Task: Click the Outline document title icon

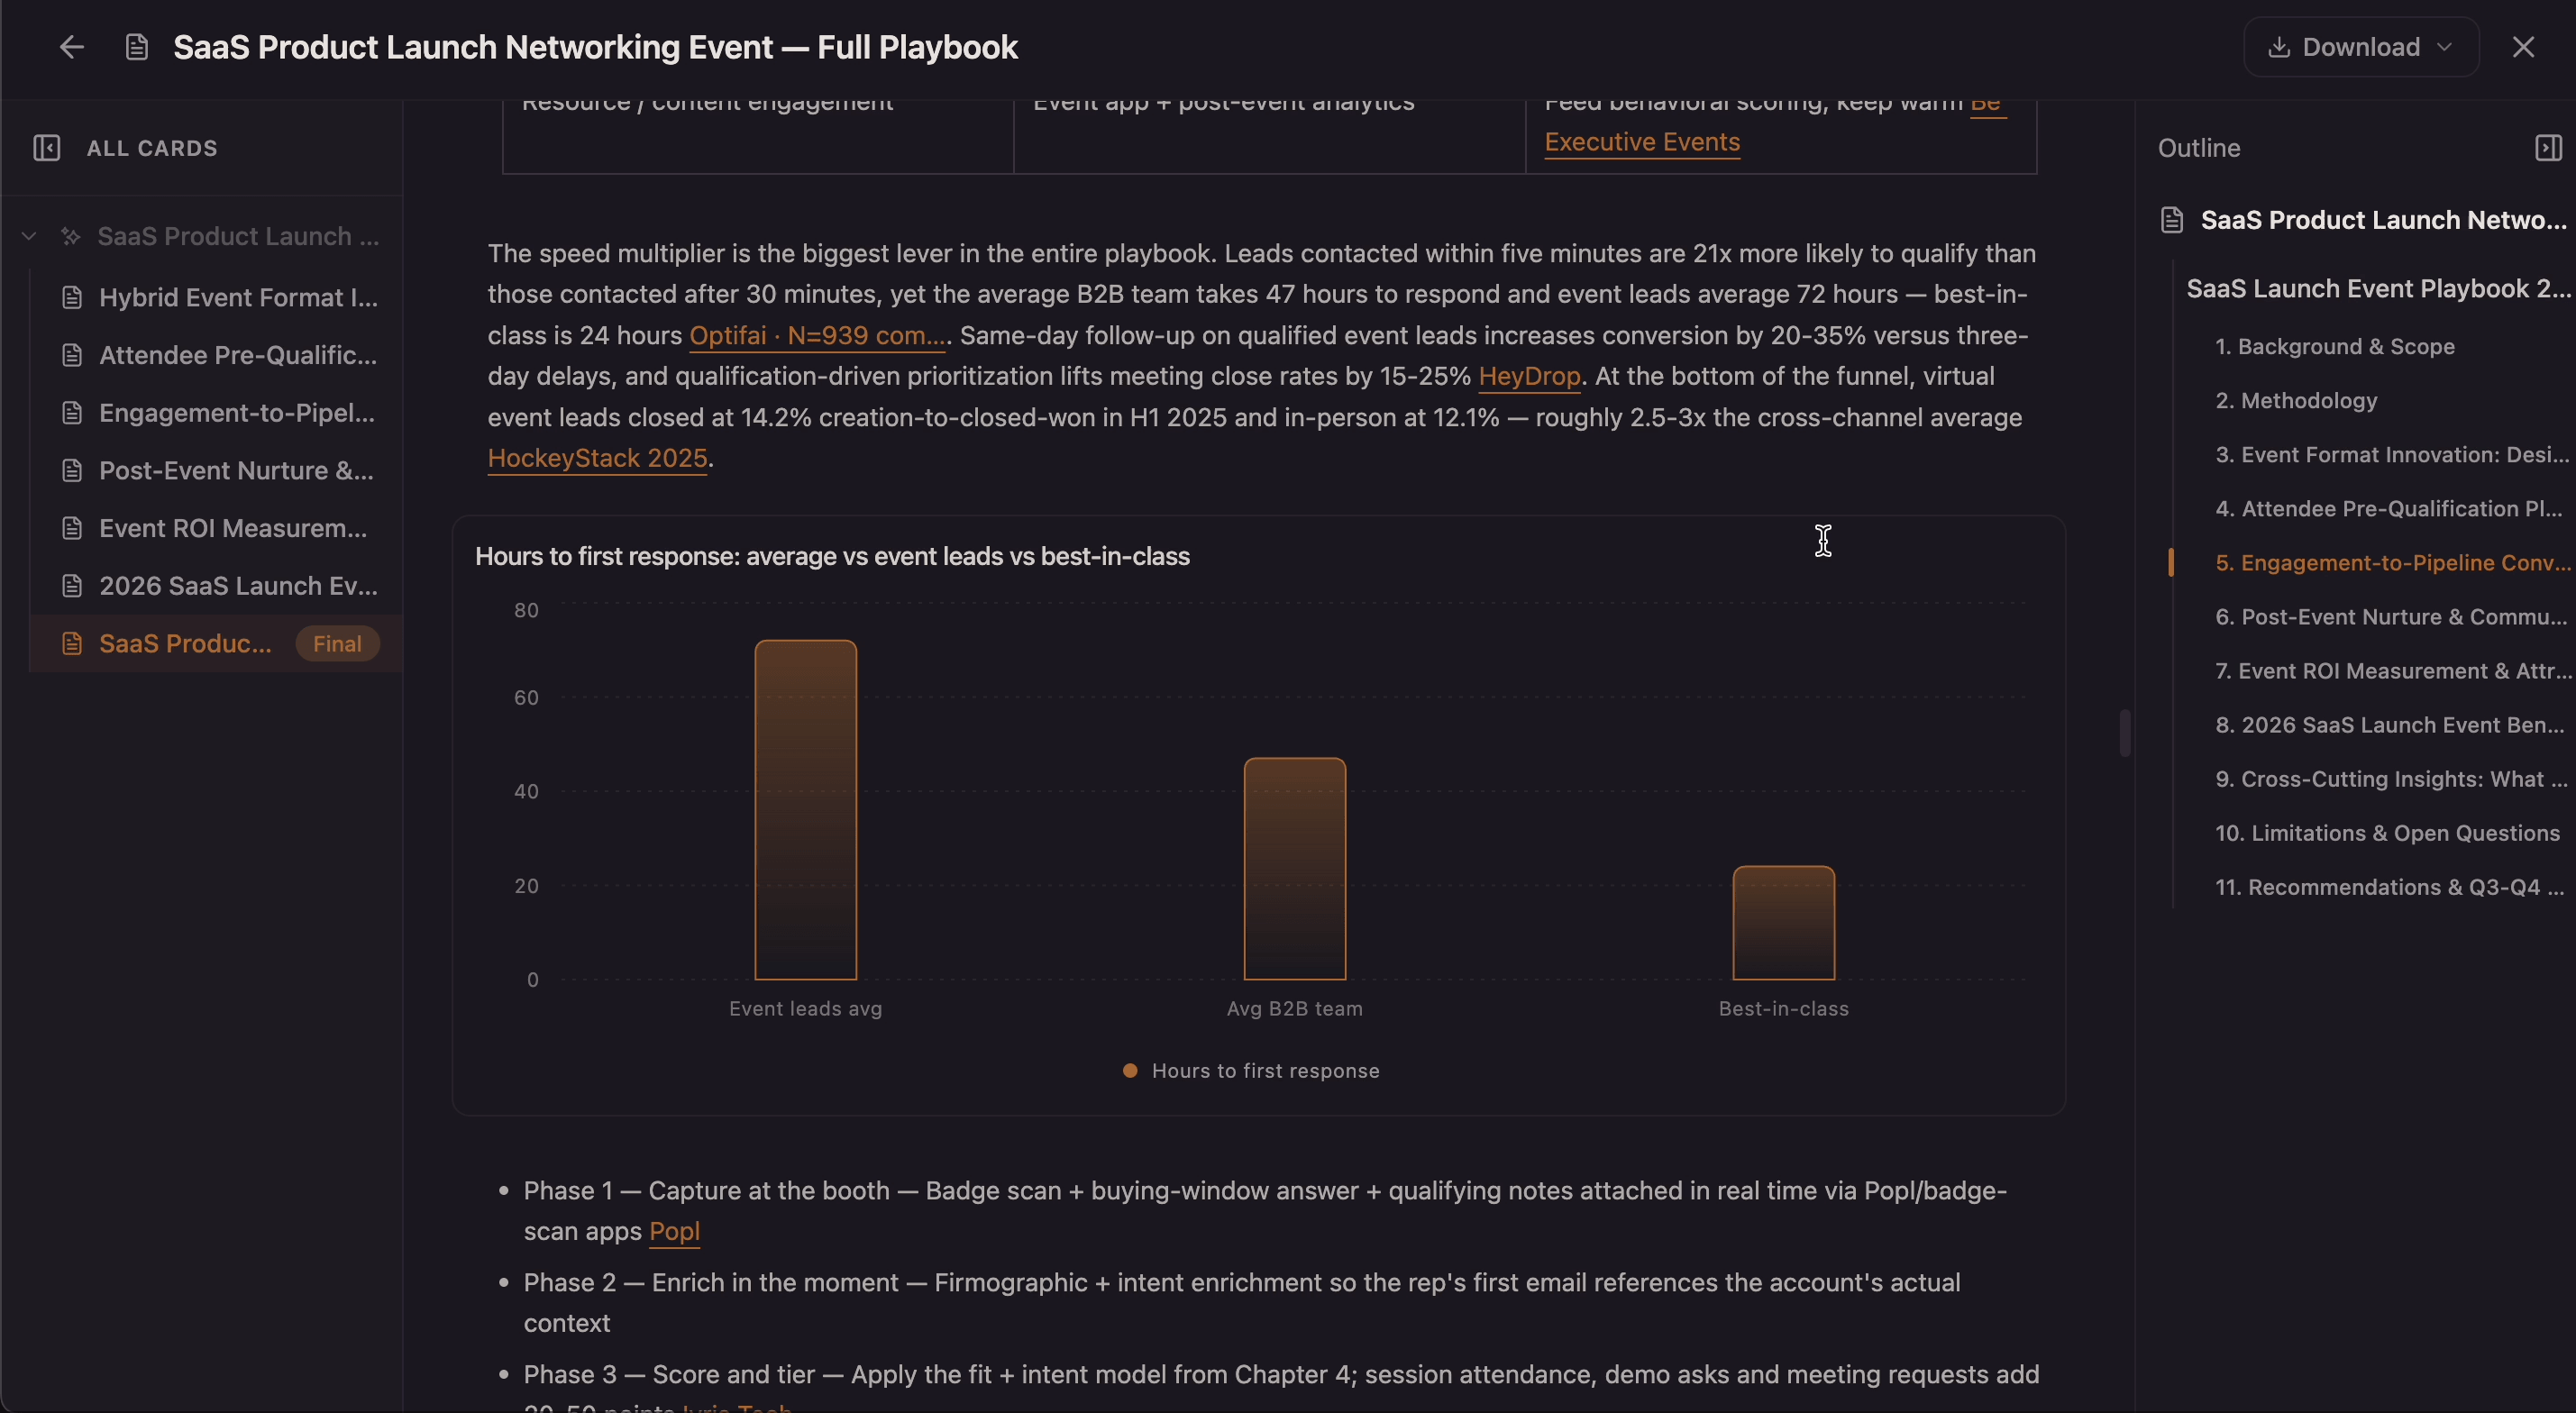Action: [x=2172, y=220]
